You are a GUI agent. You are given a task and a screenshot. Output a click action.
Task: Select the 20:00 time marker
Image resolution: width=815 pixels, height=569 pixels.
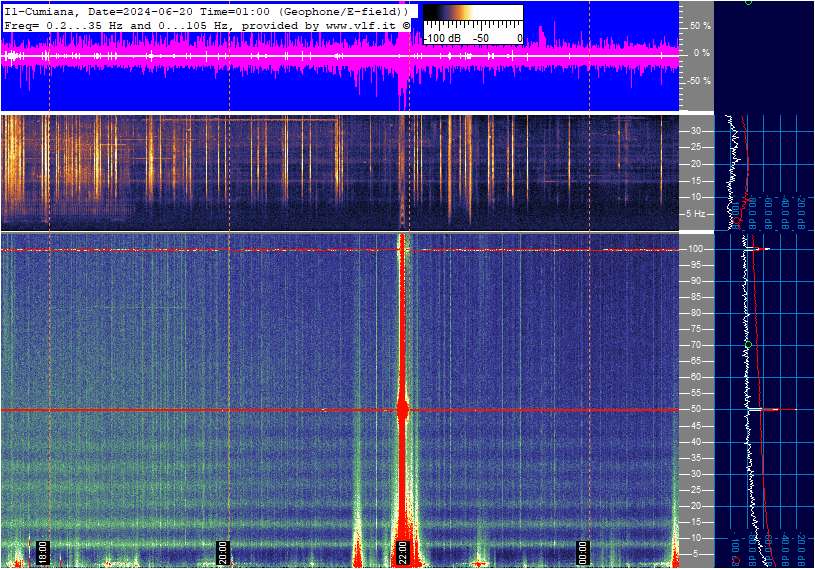pyautogui.click(x=223, y=553)
